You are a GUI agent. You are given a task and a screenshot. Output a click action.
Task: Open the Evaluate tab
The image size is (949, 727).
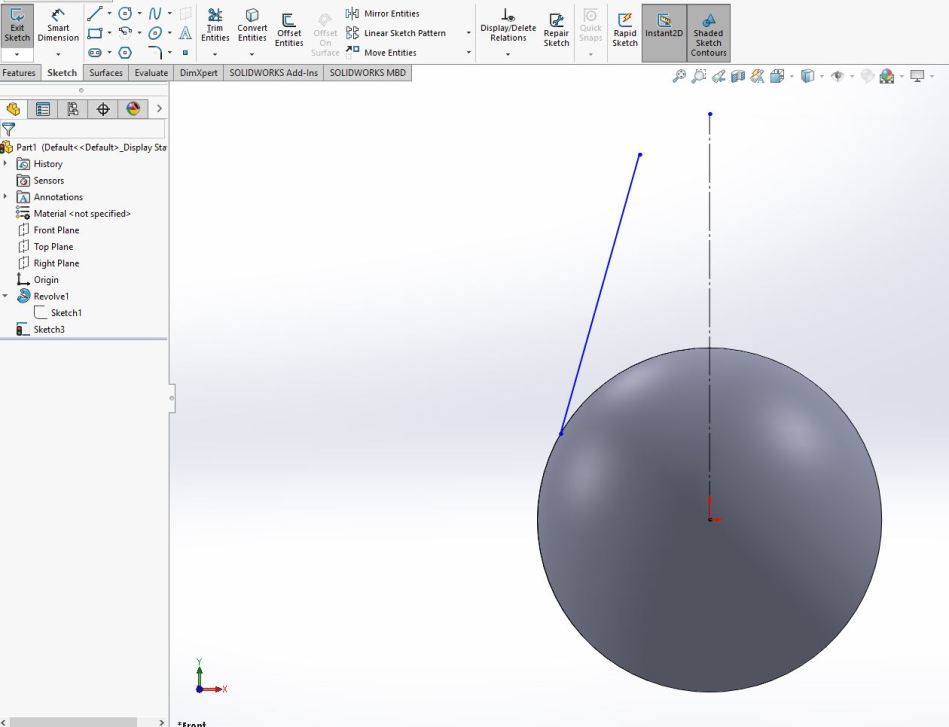point(151,73)
